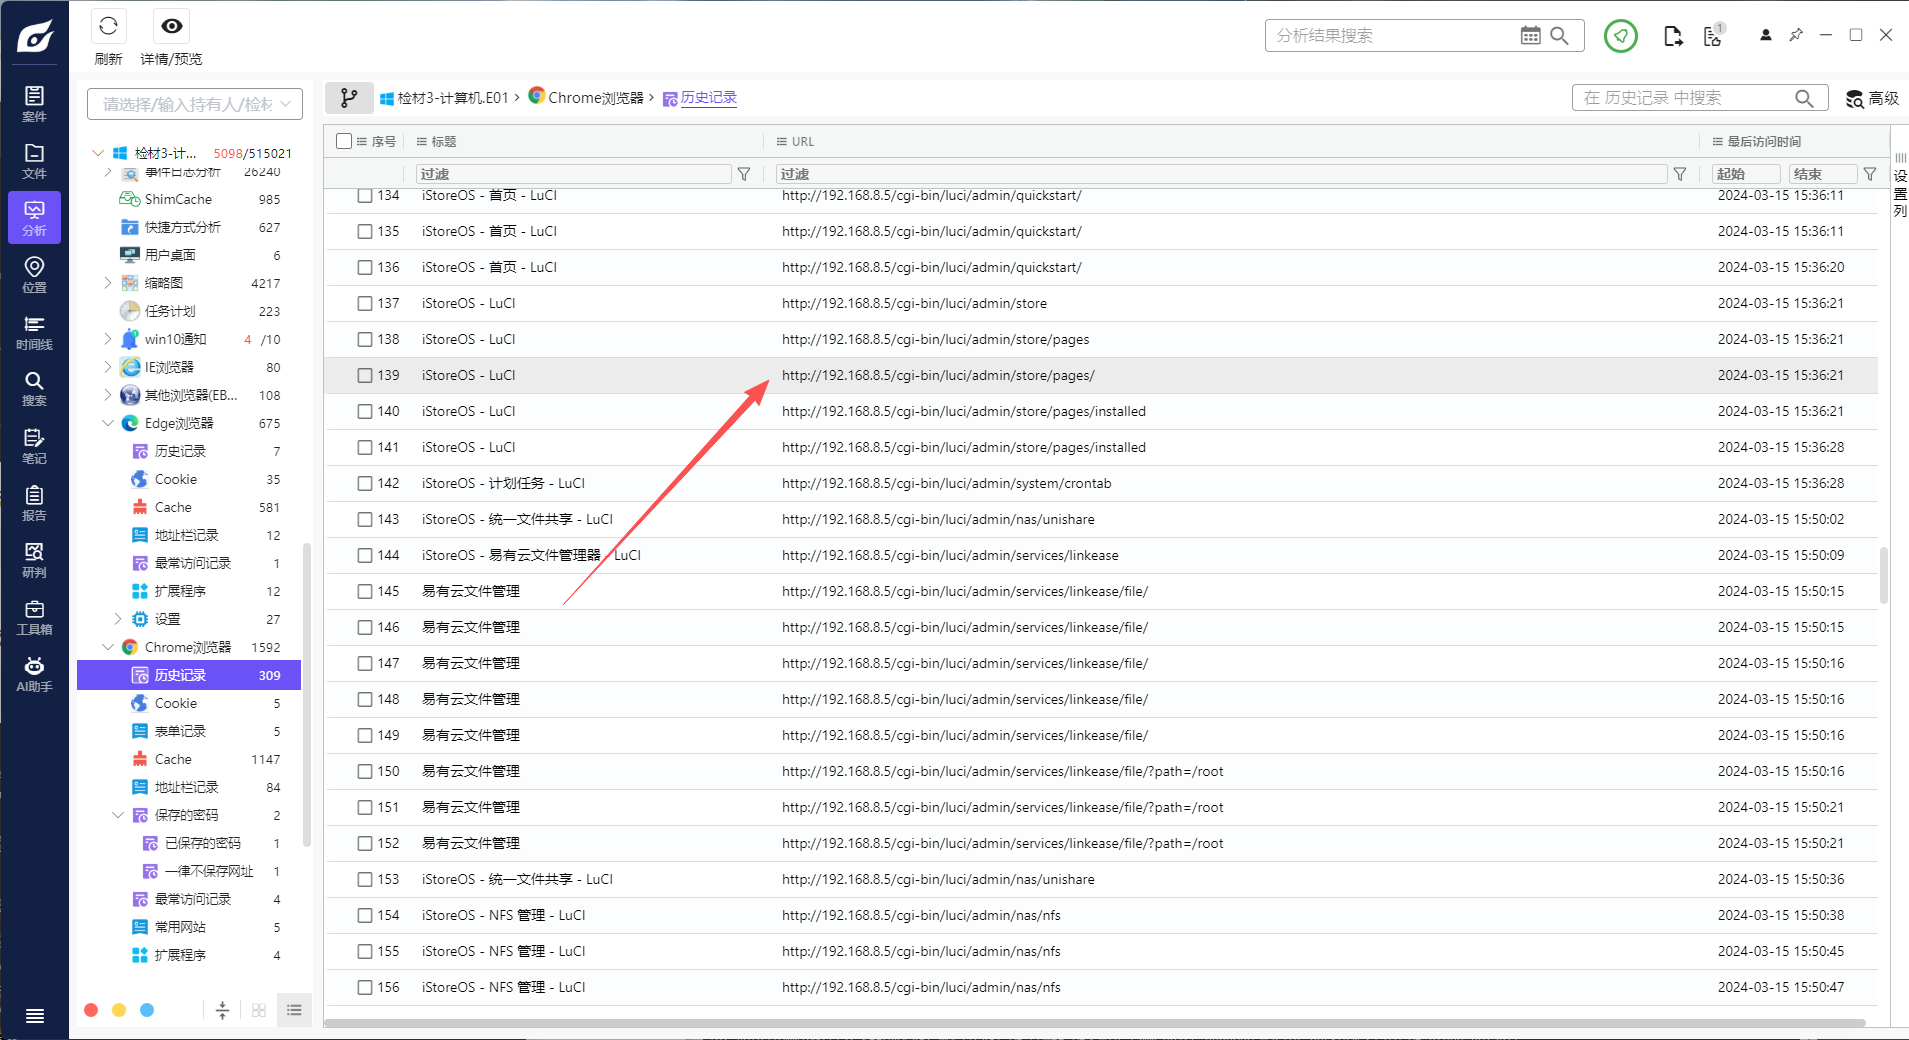Toggle the select-all checkbox in header
The height and width of the screenshot is (1040, 1909).
click(x=344, y=141)
